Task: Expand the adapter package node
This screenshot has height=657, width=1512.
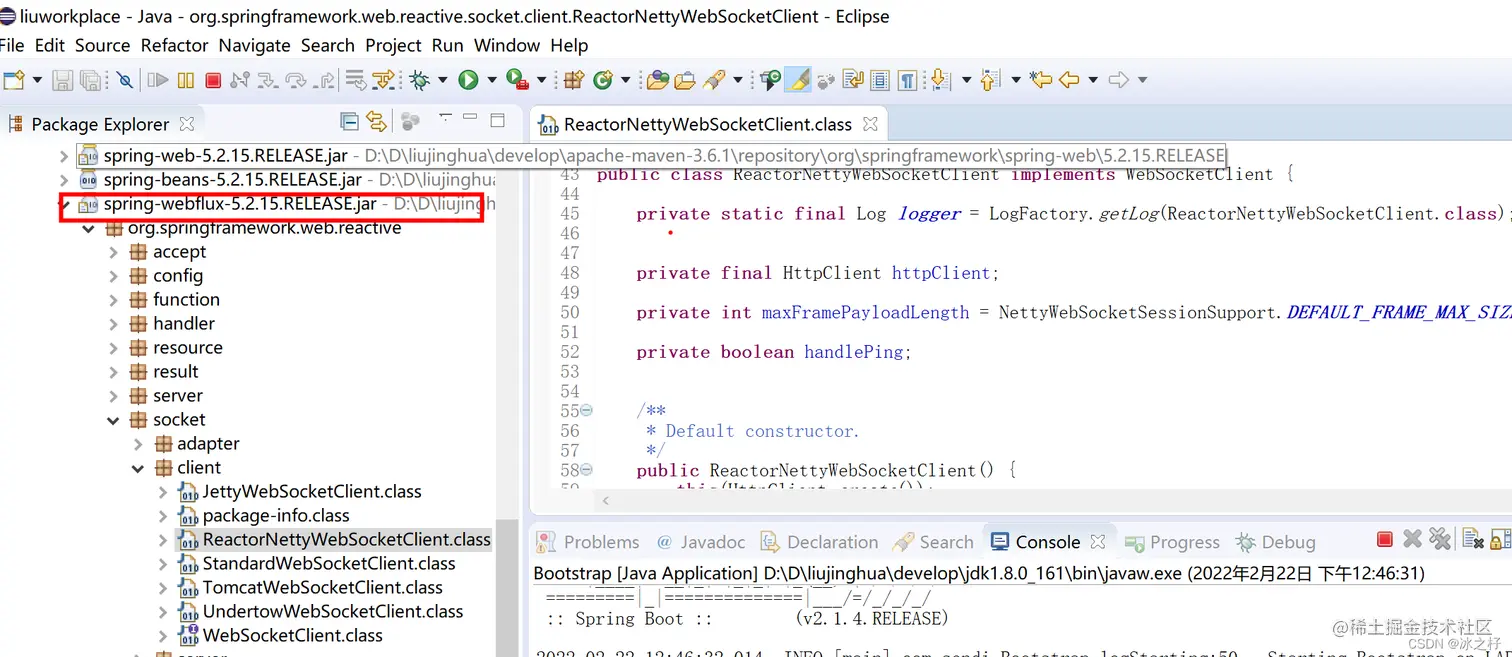Action: tap(138, 444)
